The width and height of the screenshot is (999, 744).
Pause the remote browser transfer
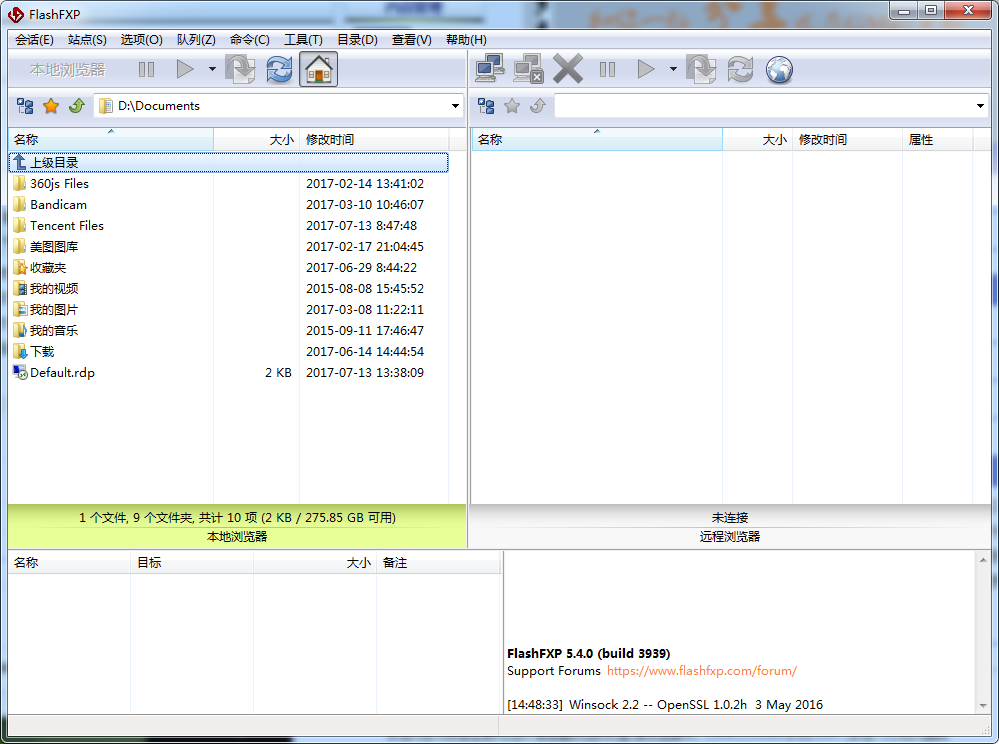(608, 69)
